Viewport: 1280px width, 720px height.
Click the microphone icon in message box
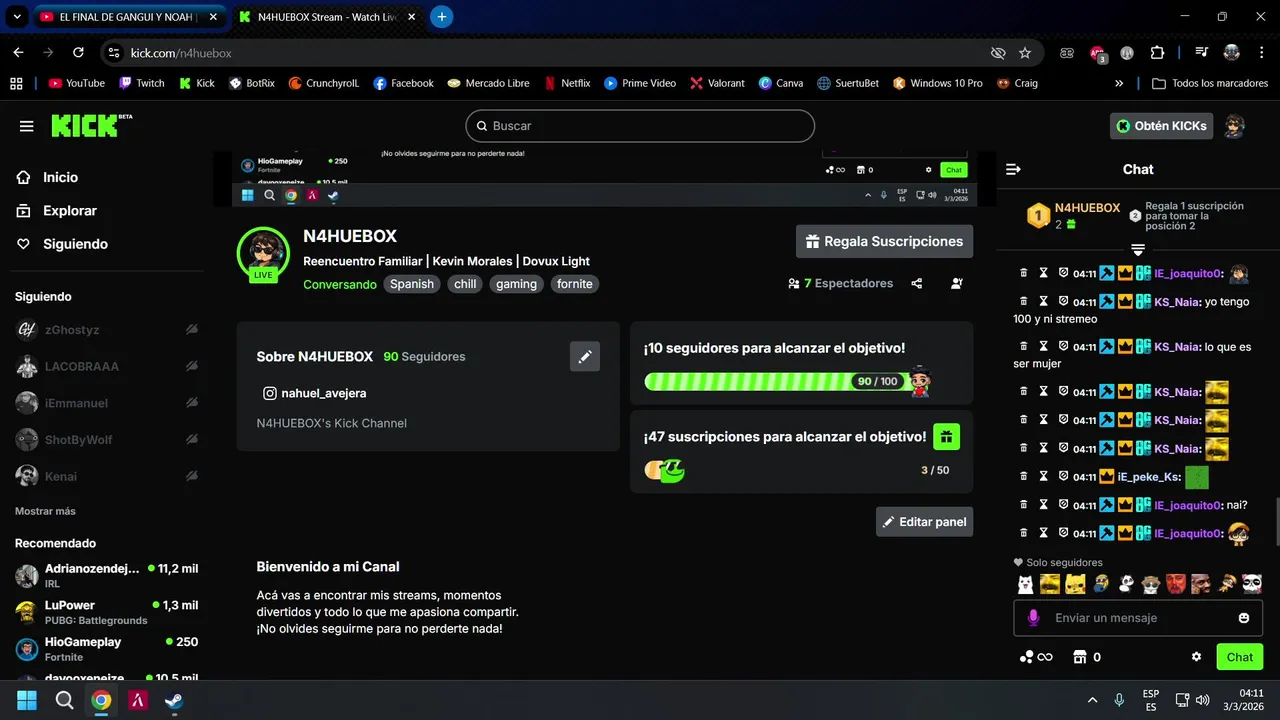(x=1033, y=618)
